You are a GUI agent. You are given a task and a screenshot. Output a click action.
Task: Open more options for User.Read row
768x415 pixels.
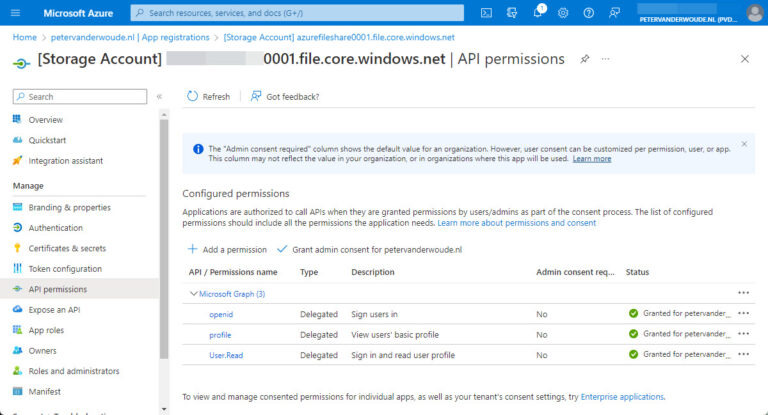pos(743,355)
